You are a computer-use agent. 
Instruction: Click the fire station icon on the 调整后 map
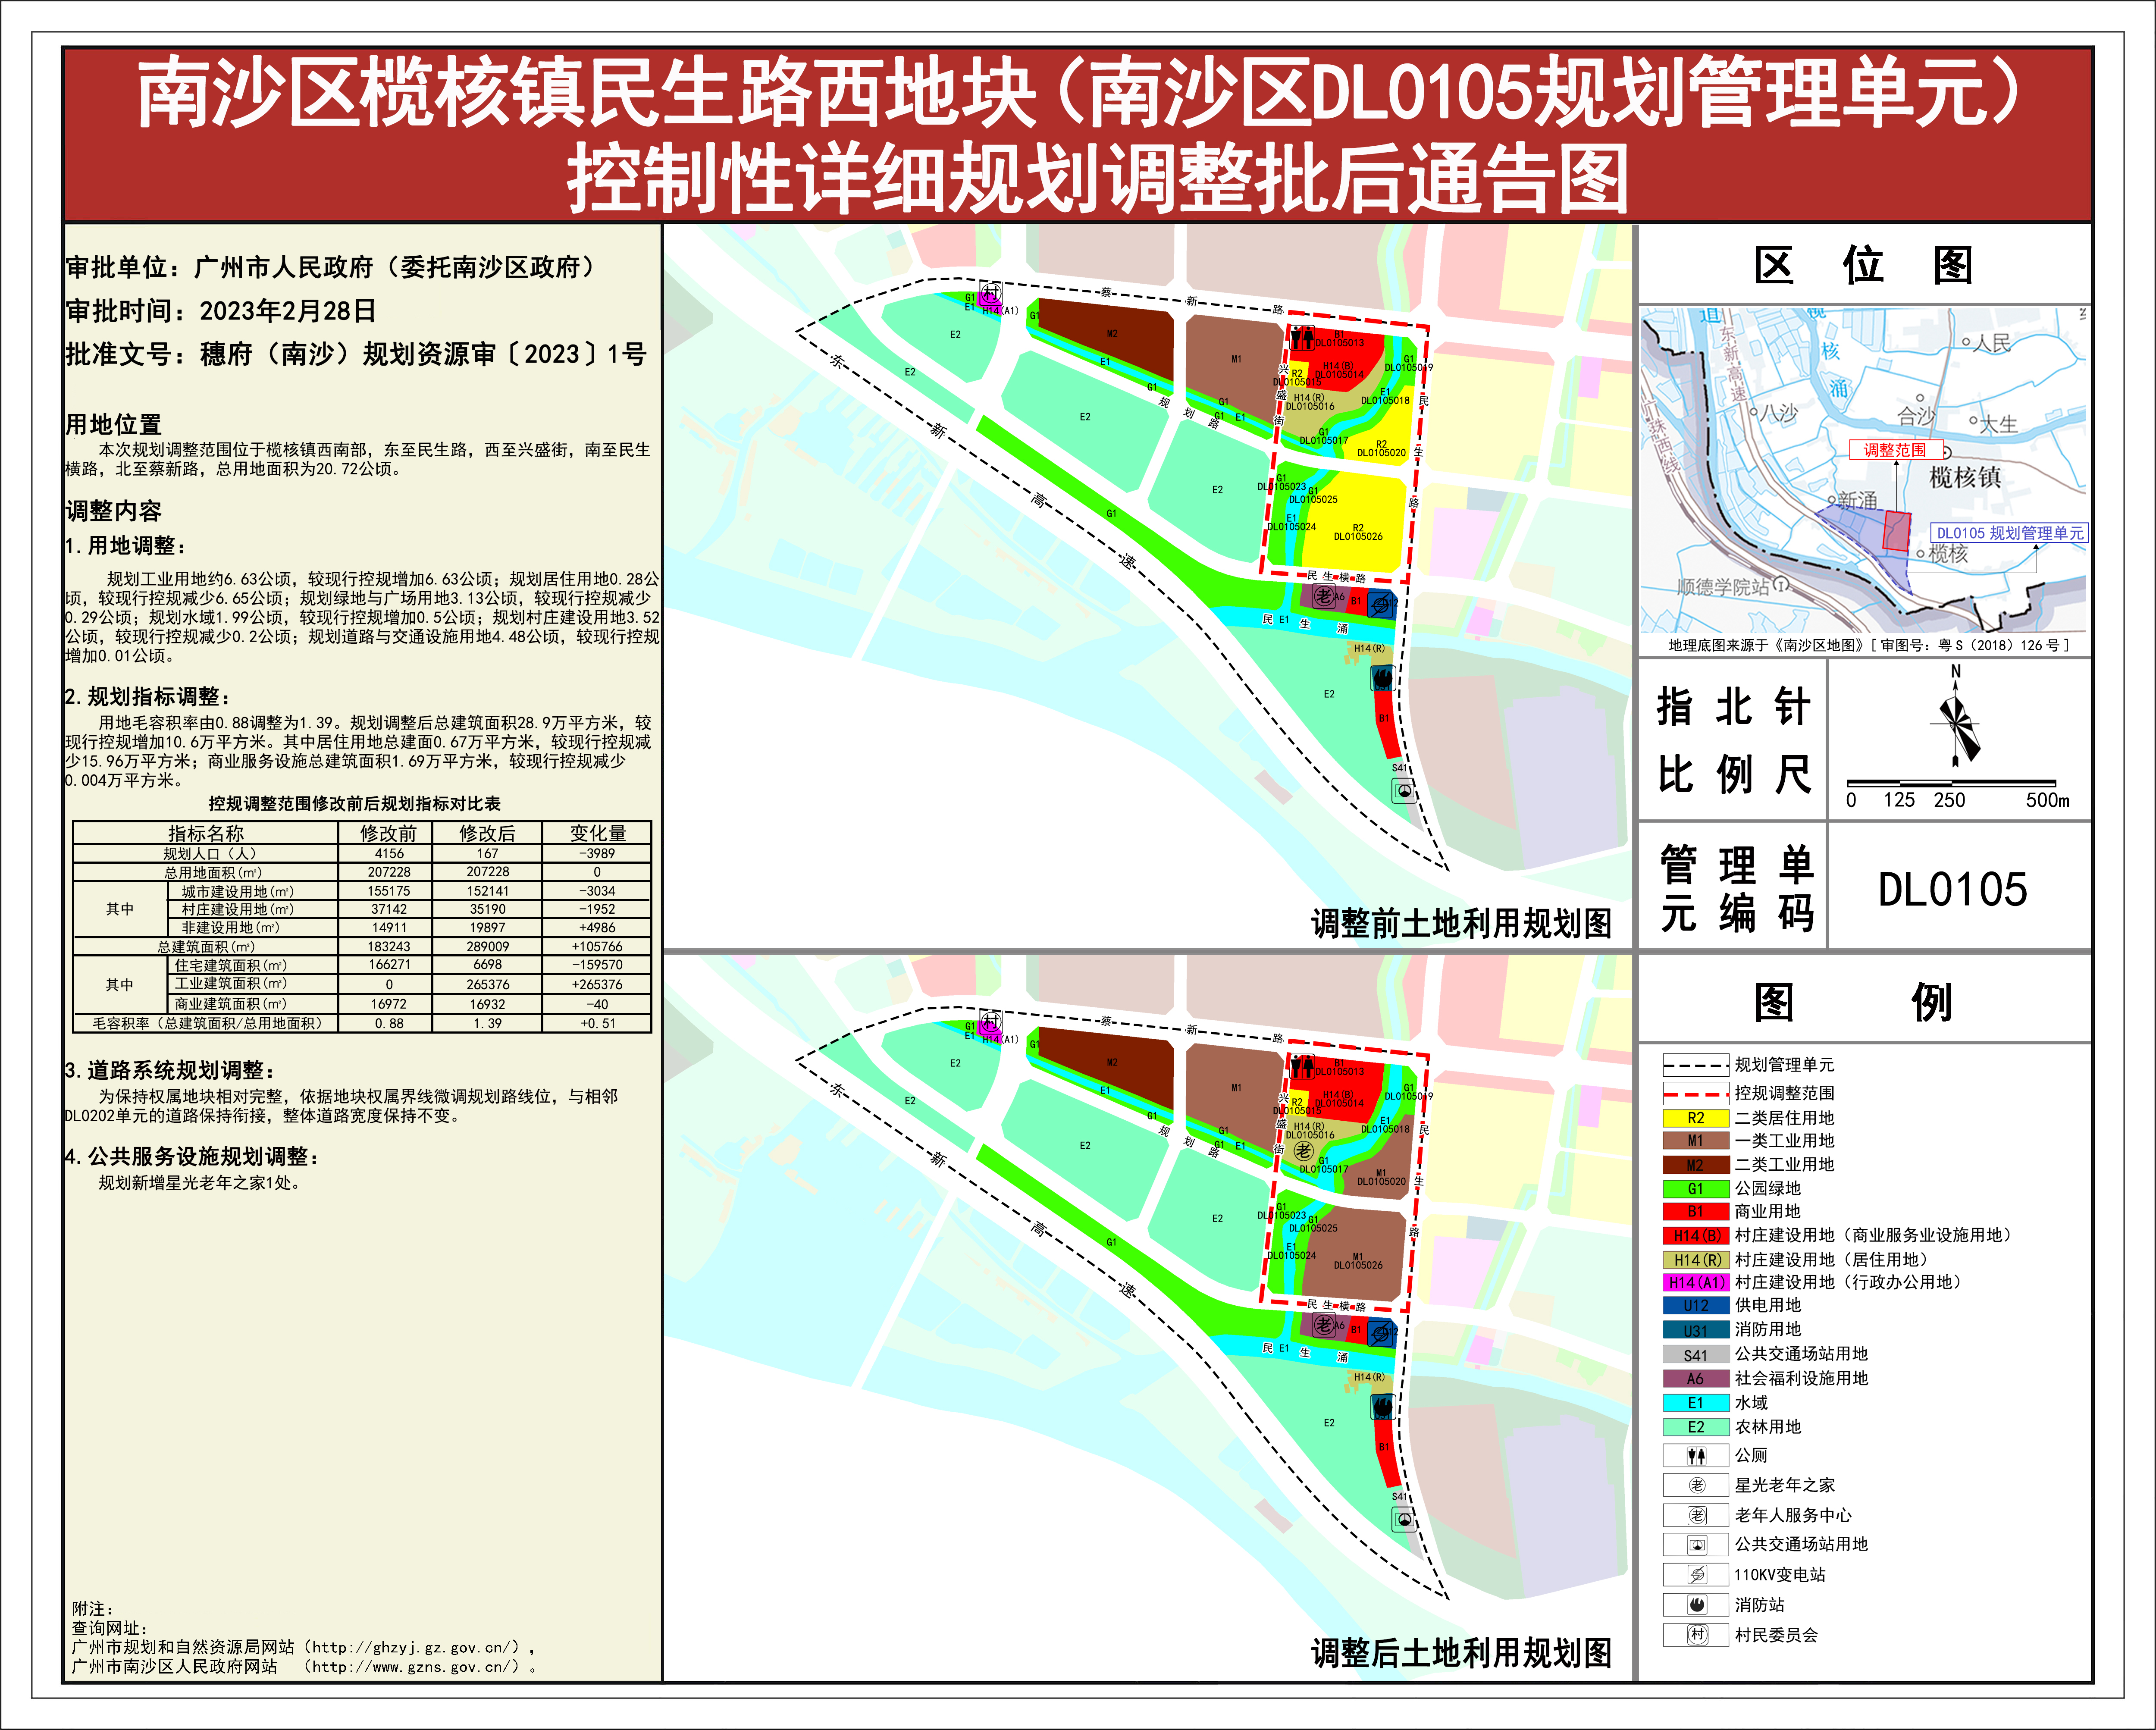coord(1382,1408)
